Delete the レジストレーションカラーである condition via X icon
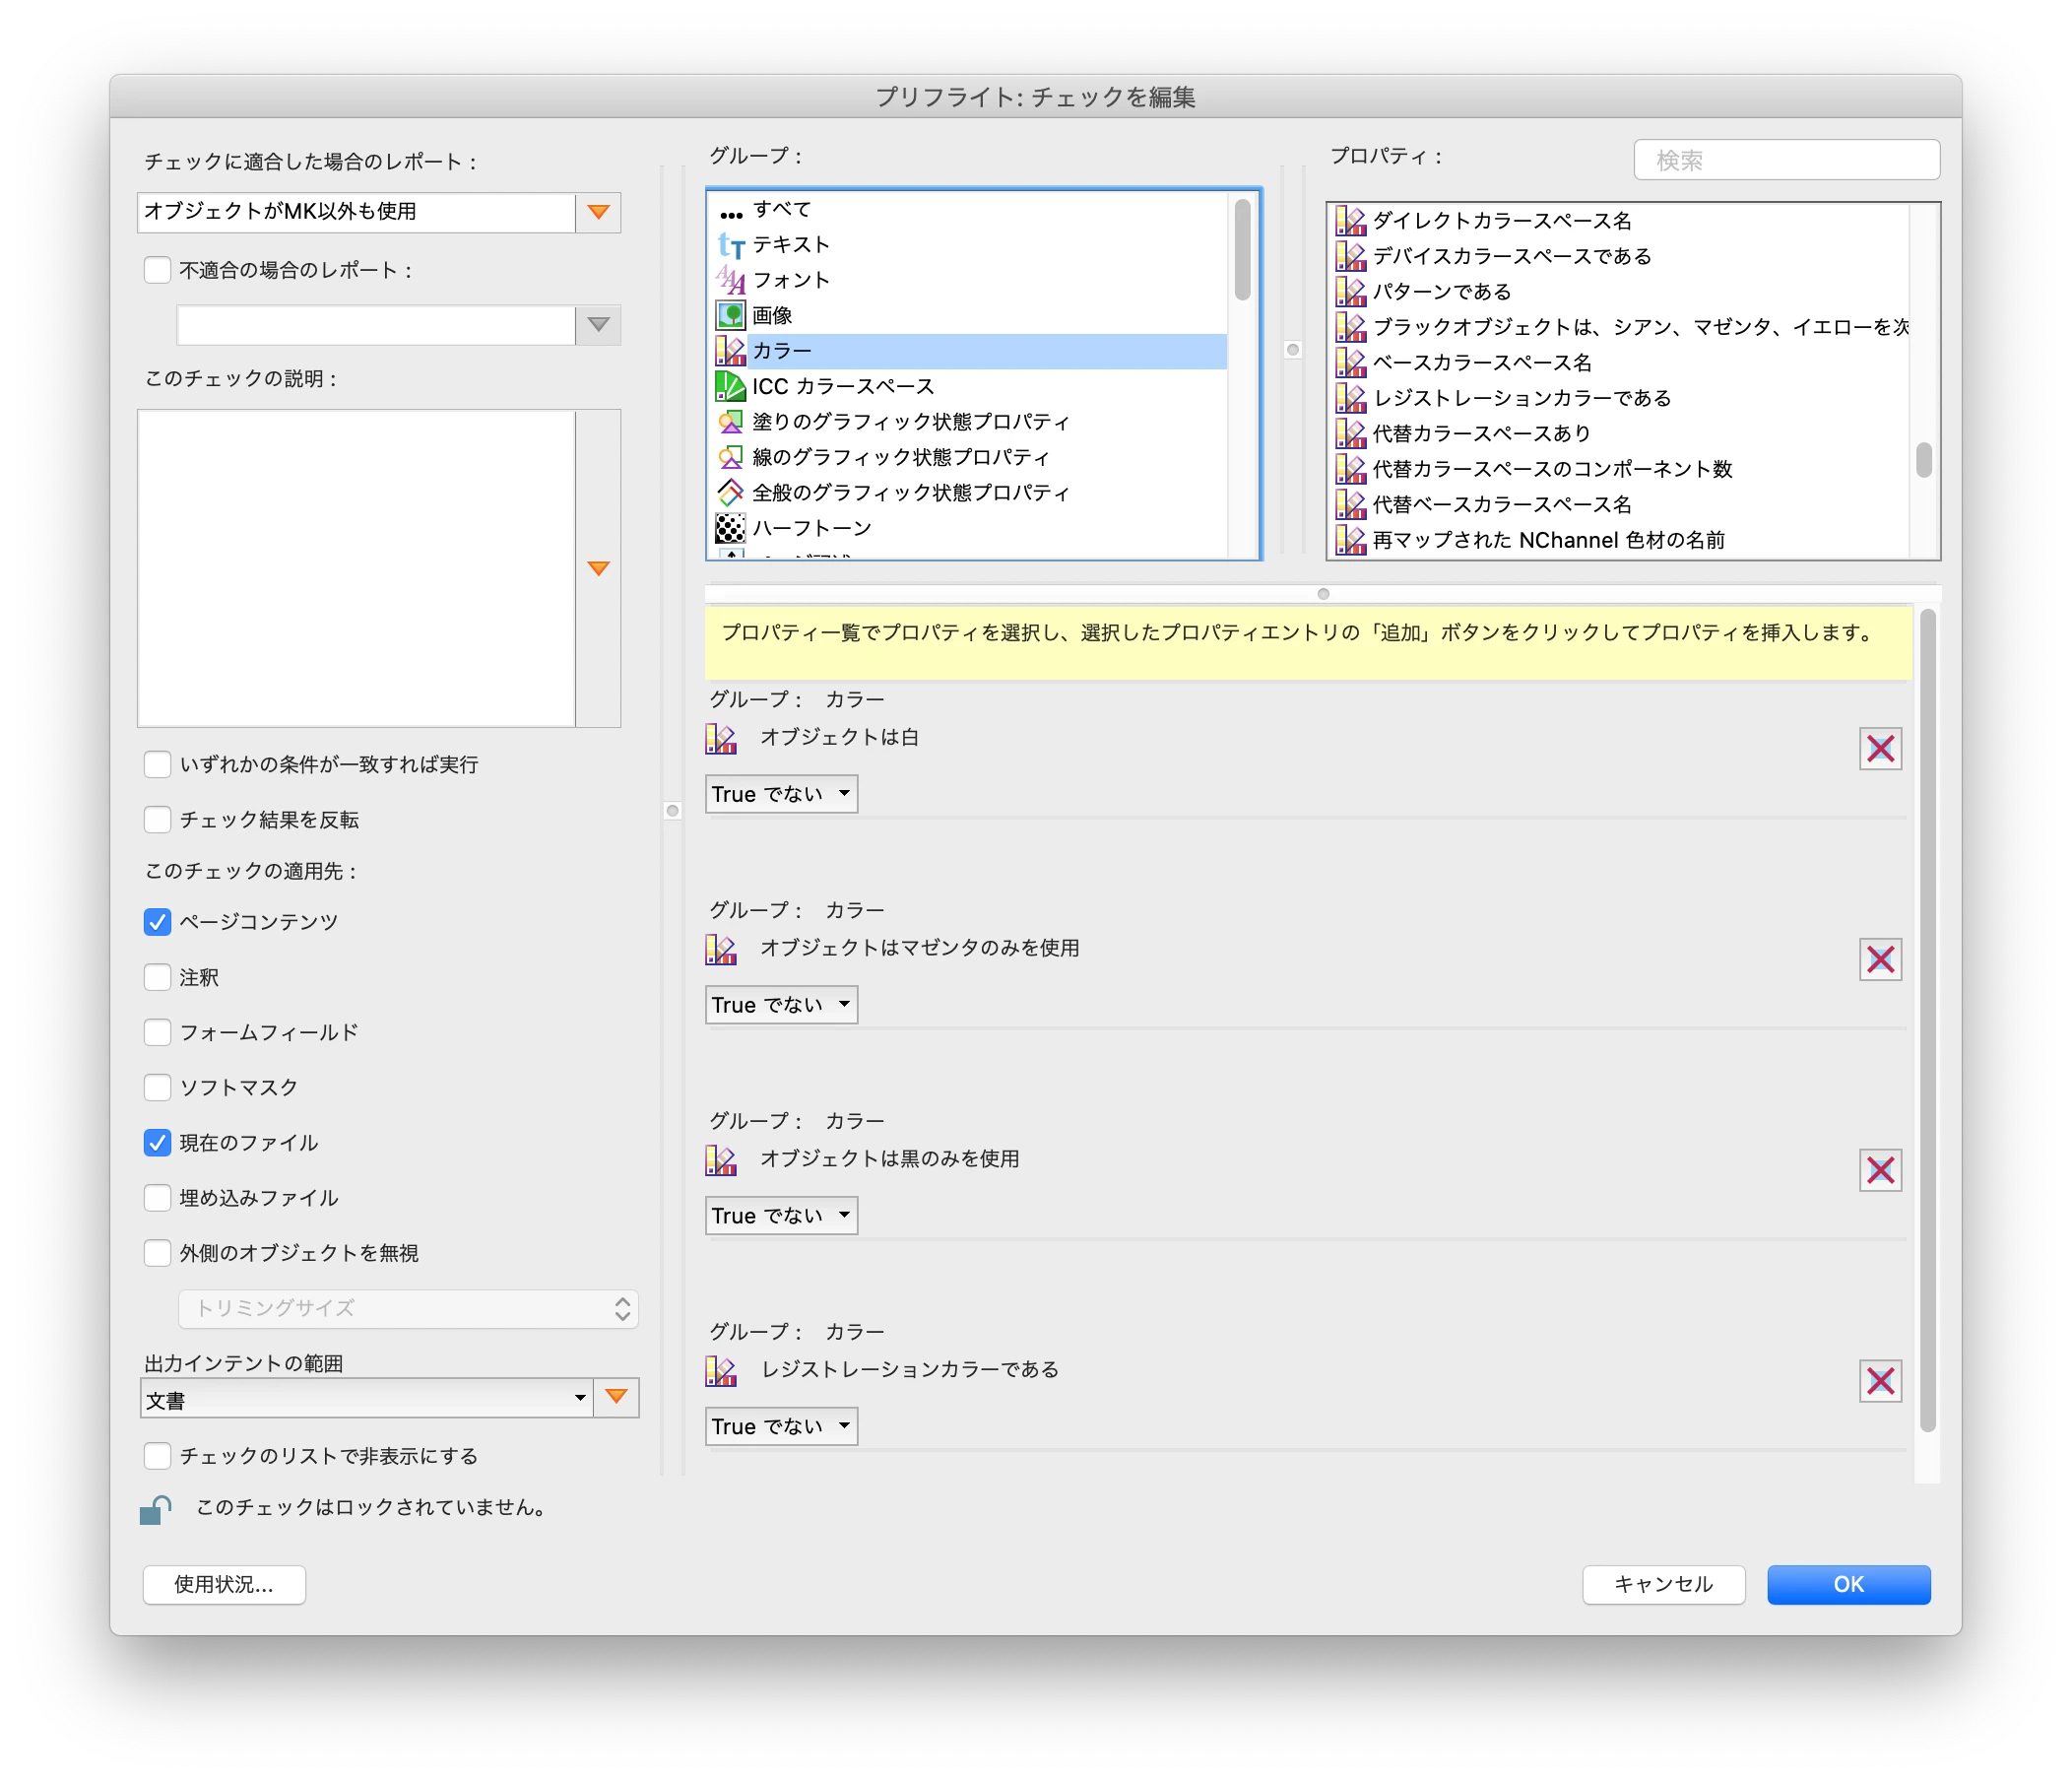This screenshot has height=1781, width=2072. (1879, 1381)
